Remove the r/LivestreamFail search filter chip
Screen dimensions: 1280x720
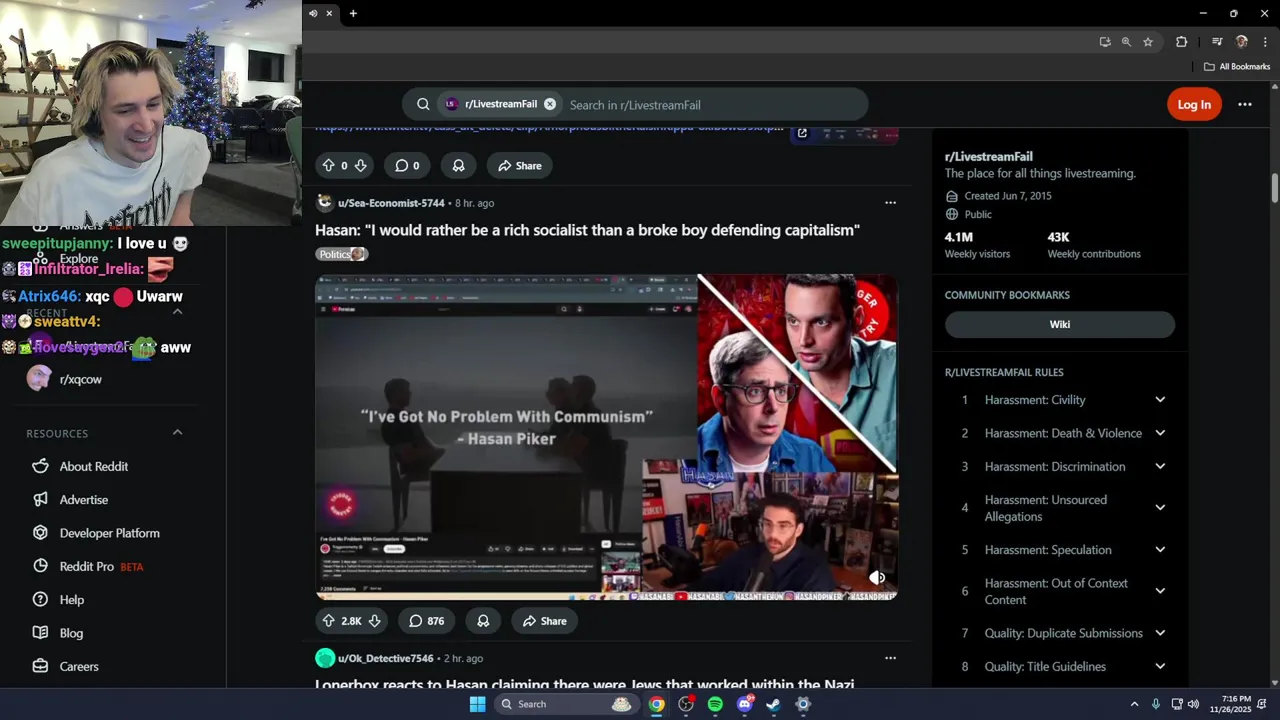click(550, 104)
